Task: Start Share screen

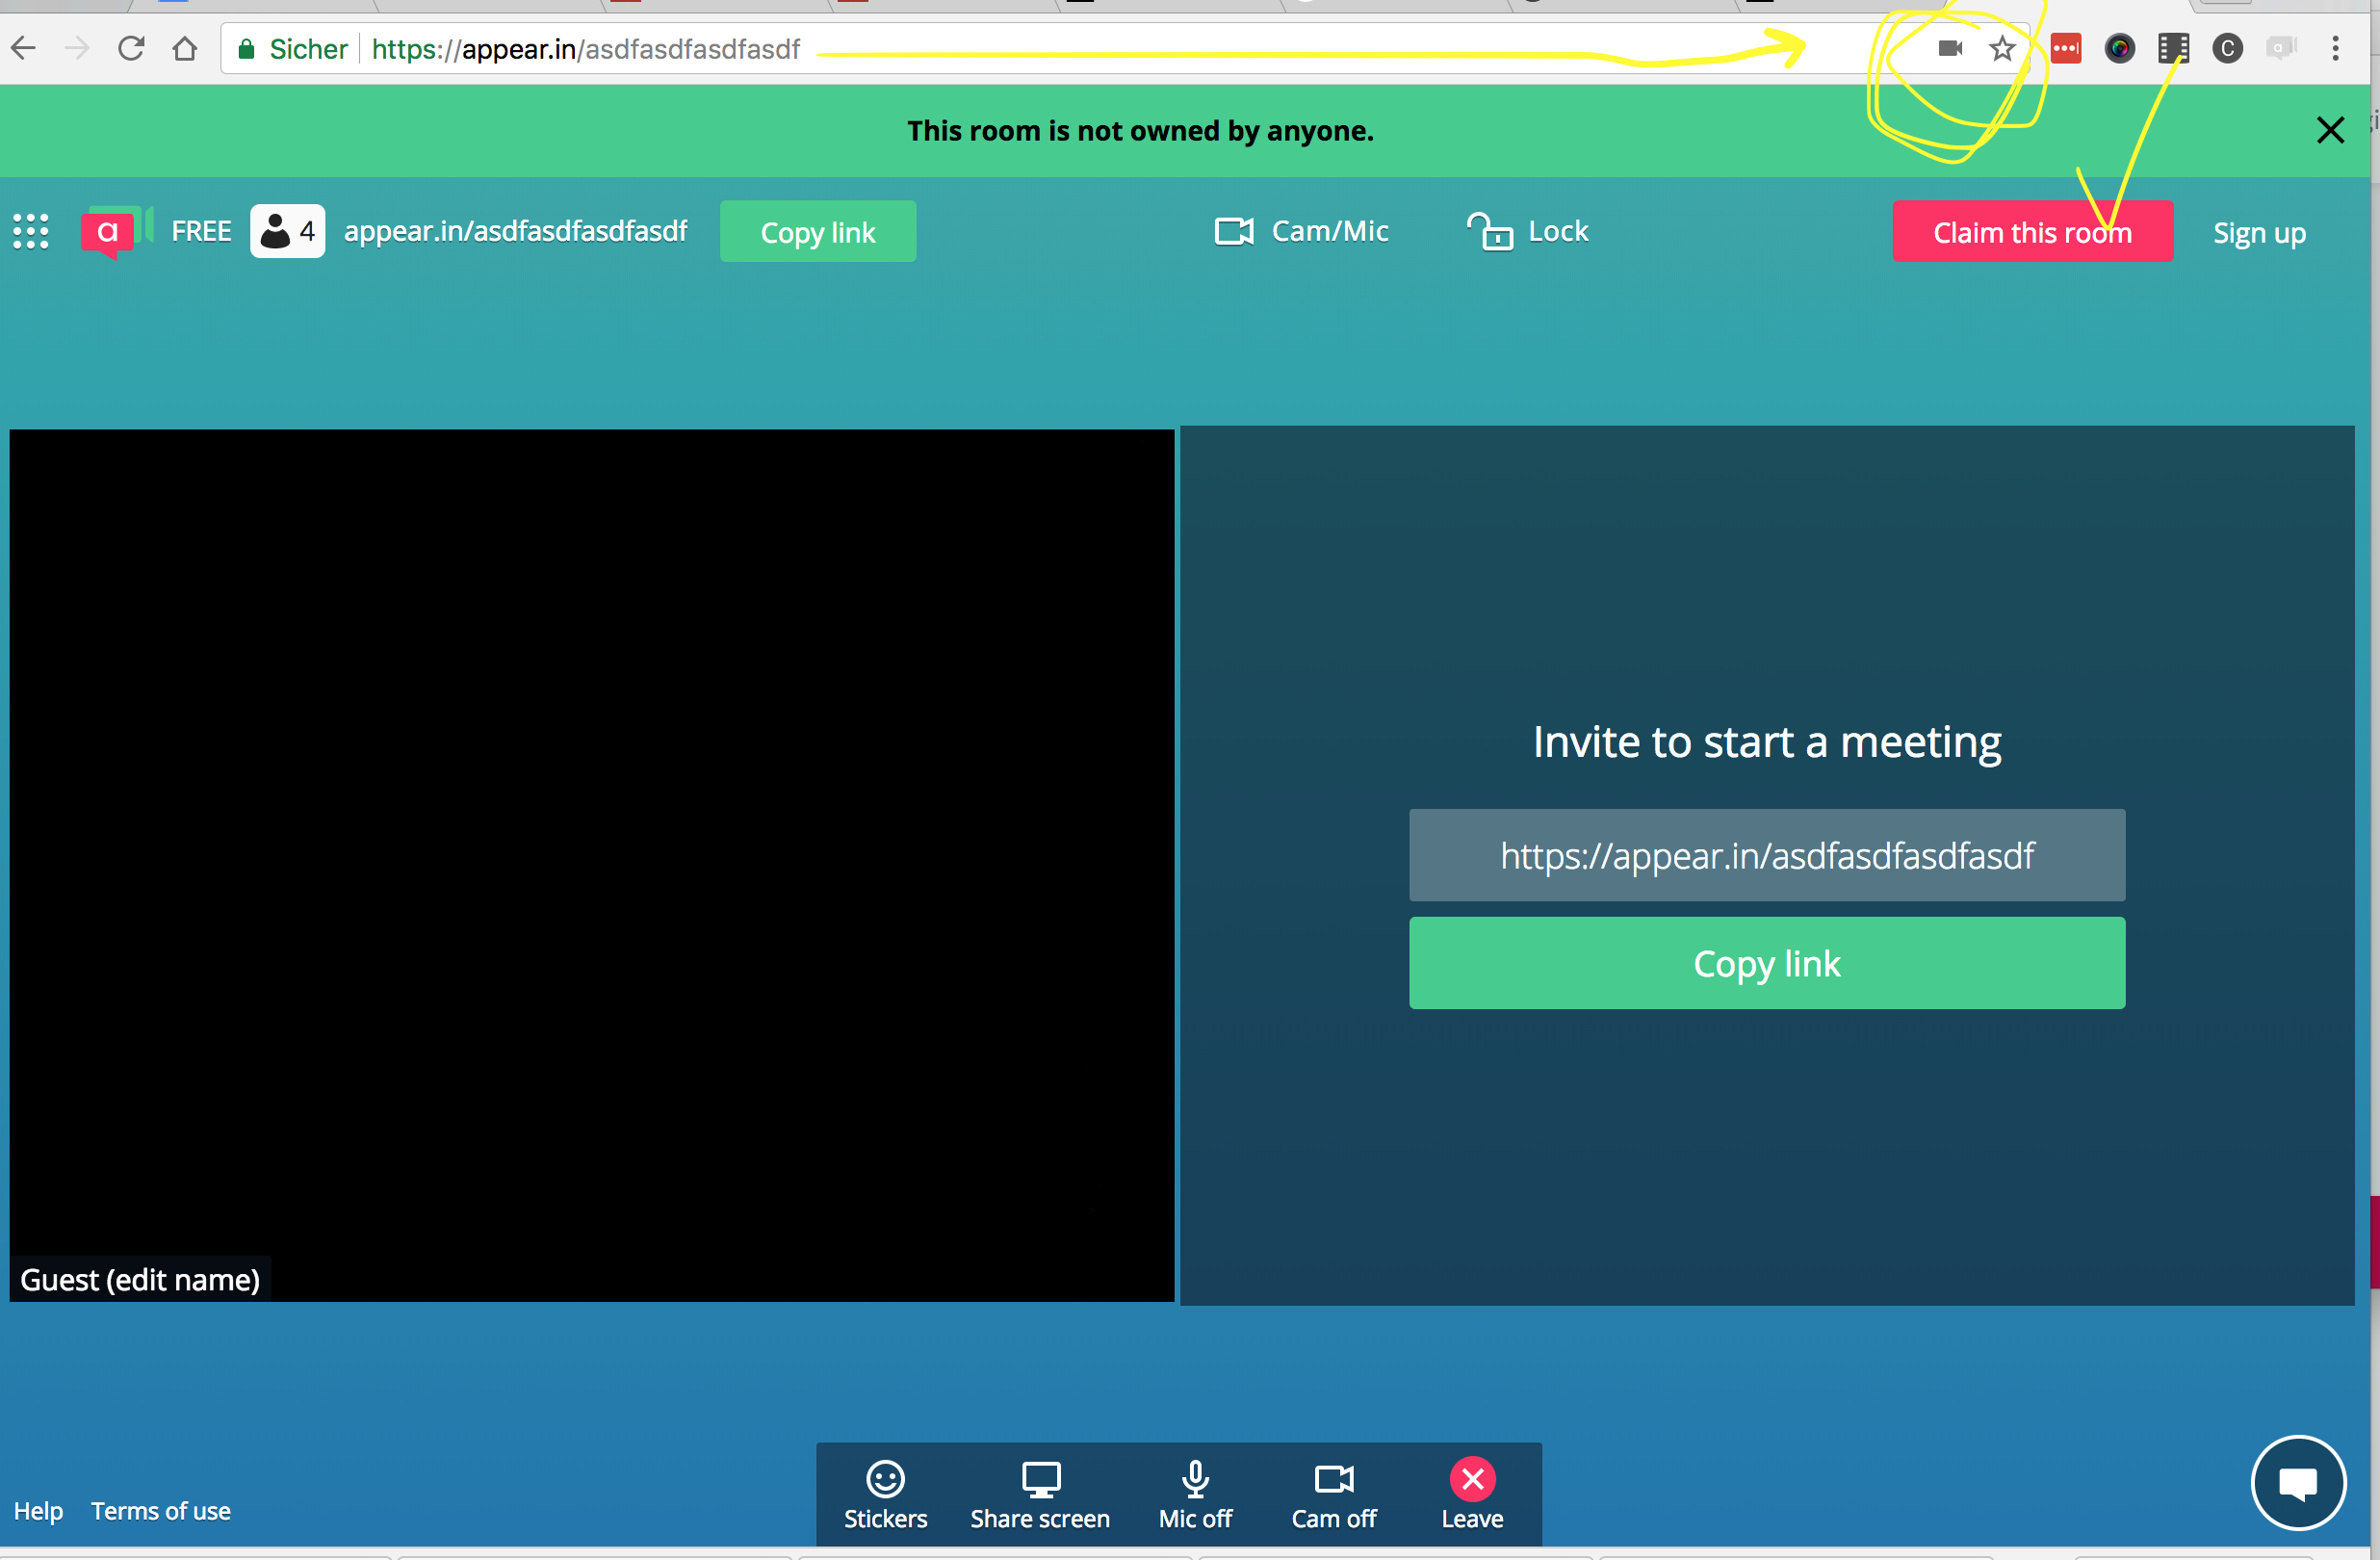Action: (x=1040, y=1495)
